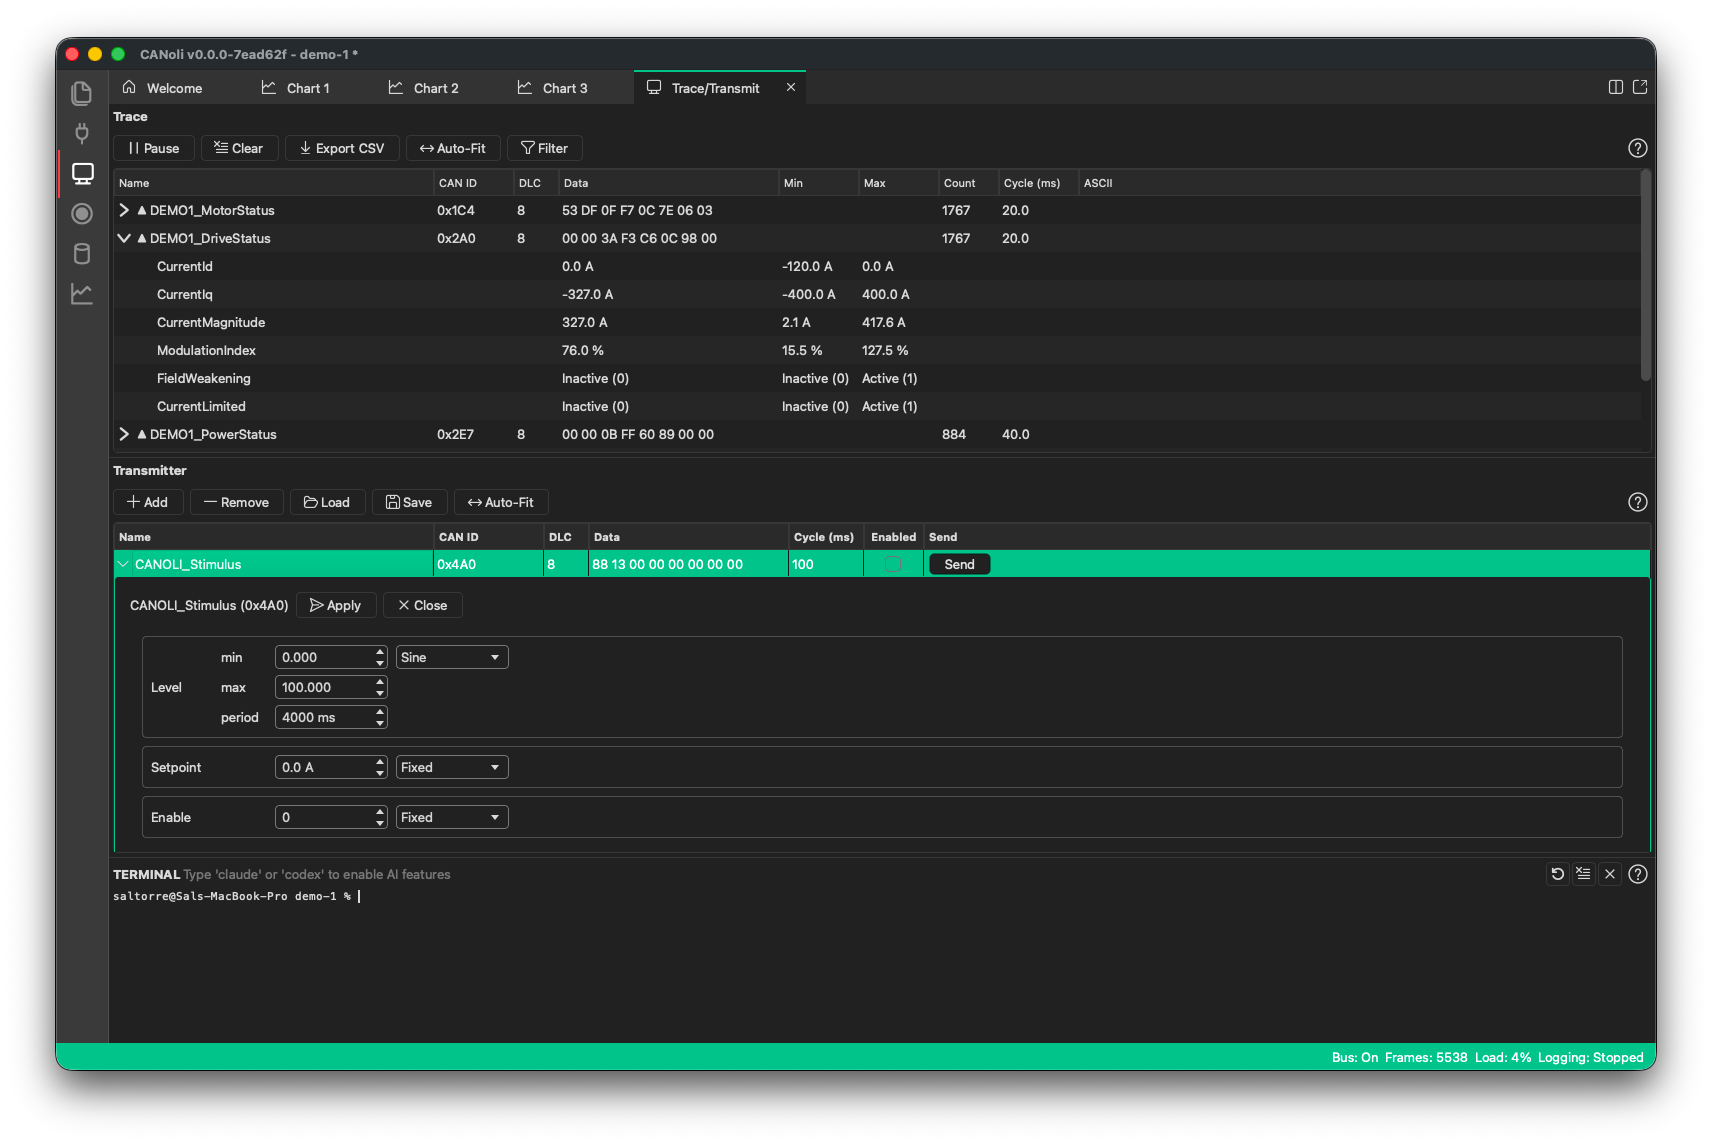The image size is (1712, 1144).
Task: Switch to the Chart 2 tab
Action: [423, 88]
